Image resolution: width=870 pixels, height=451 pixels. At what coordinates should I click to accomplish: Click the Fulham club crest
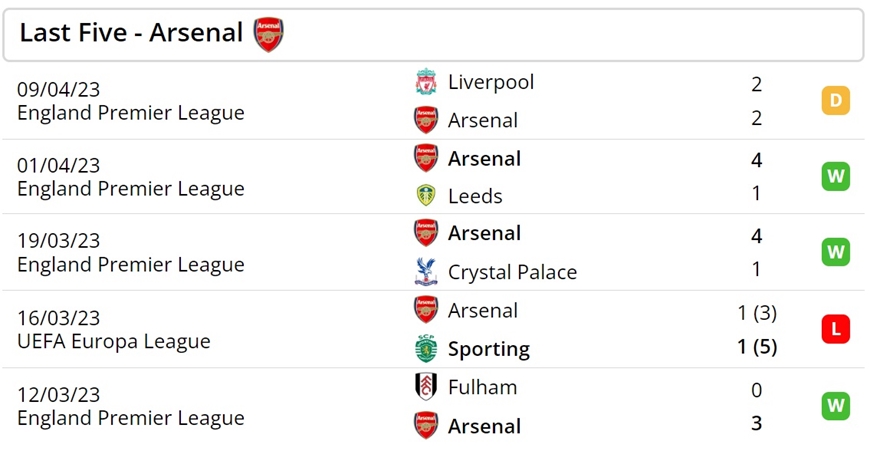[426, 387]
